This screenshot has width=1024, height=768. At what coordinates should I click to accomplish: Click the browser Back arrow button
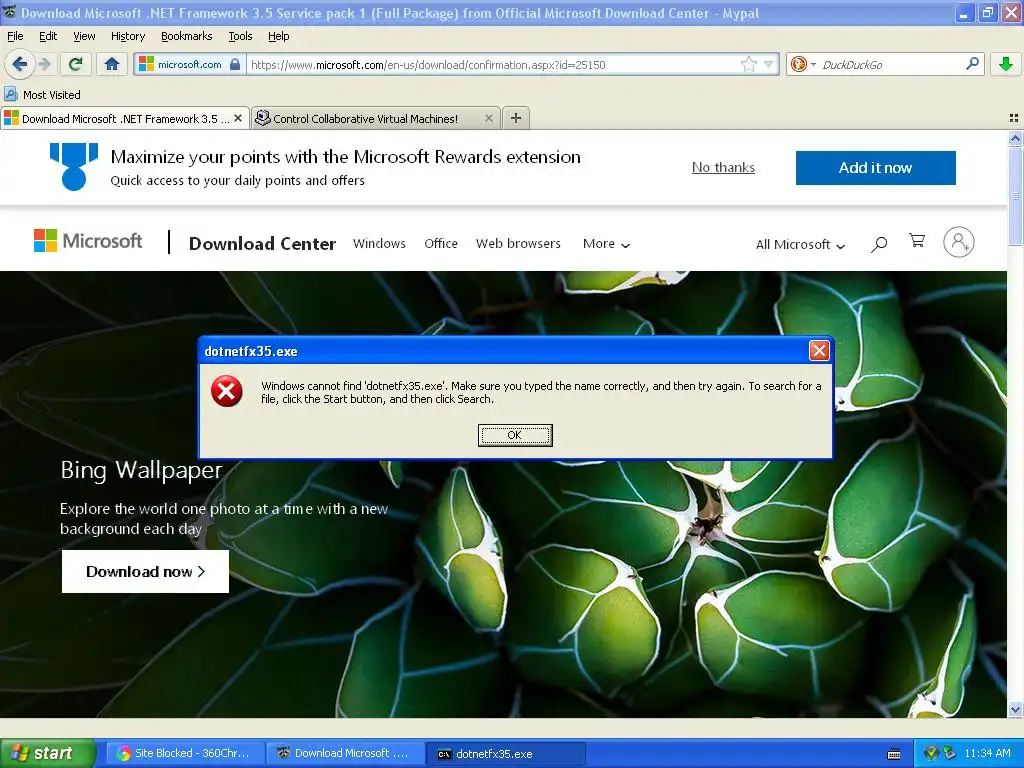[19, 64]
